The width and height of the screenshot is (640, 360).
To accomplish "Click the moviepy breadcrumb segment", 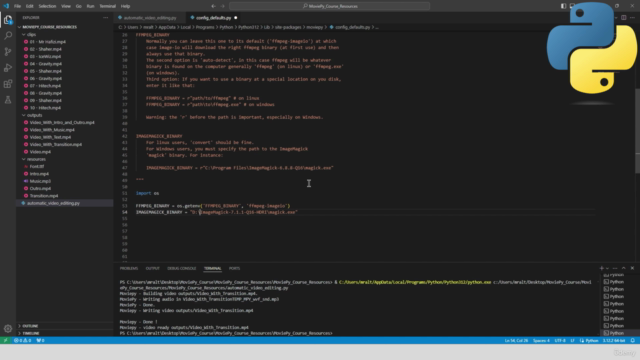I will point(314,27).
